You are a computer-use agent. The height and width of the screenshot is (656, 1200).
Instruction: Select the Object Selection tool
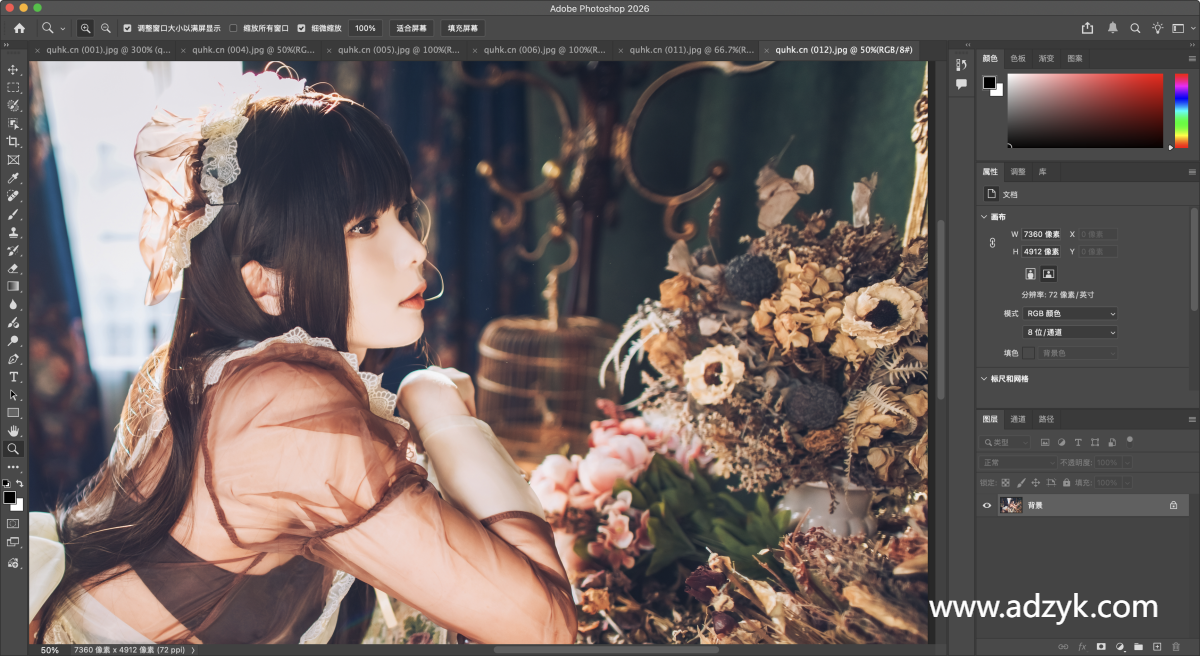coord(14,124)
